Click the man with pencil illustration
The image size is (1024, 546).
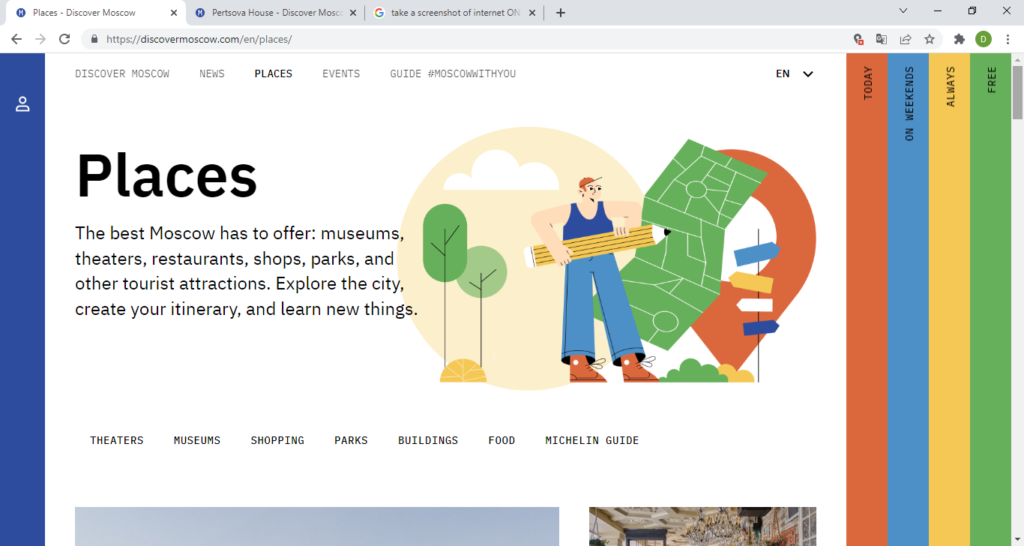pyautogui.click(x=598, y=278)
